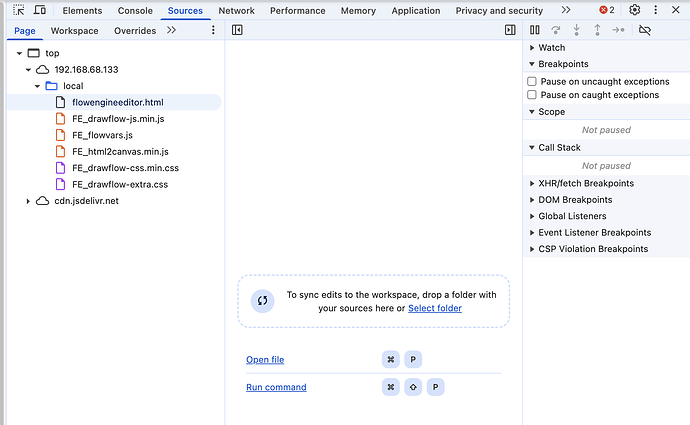Pause script execution
Screen dimensions: 690x425
point(535,30)
